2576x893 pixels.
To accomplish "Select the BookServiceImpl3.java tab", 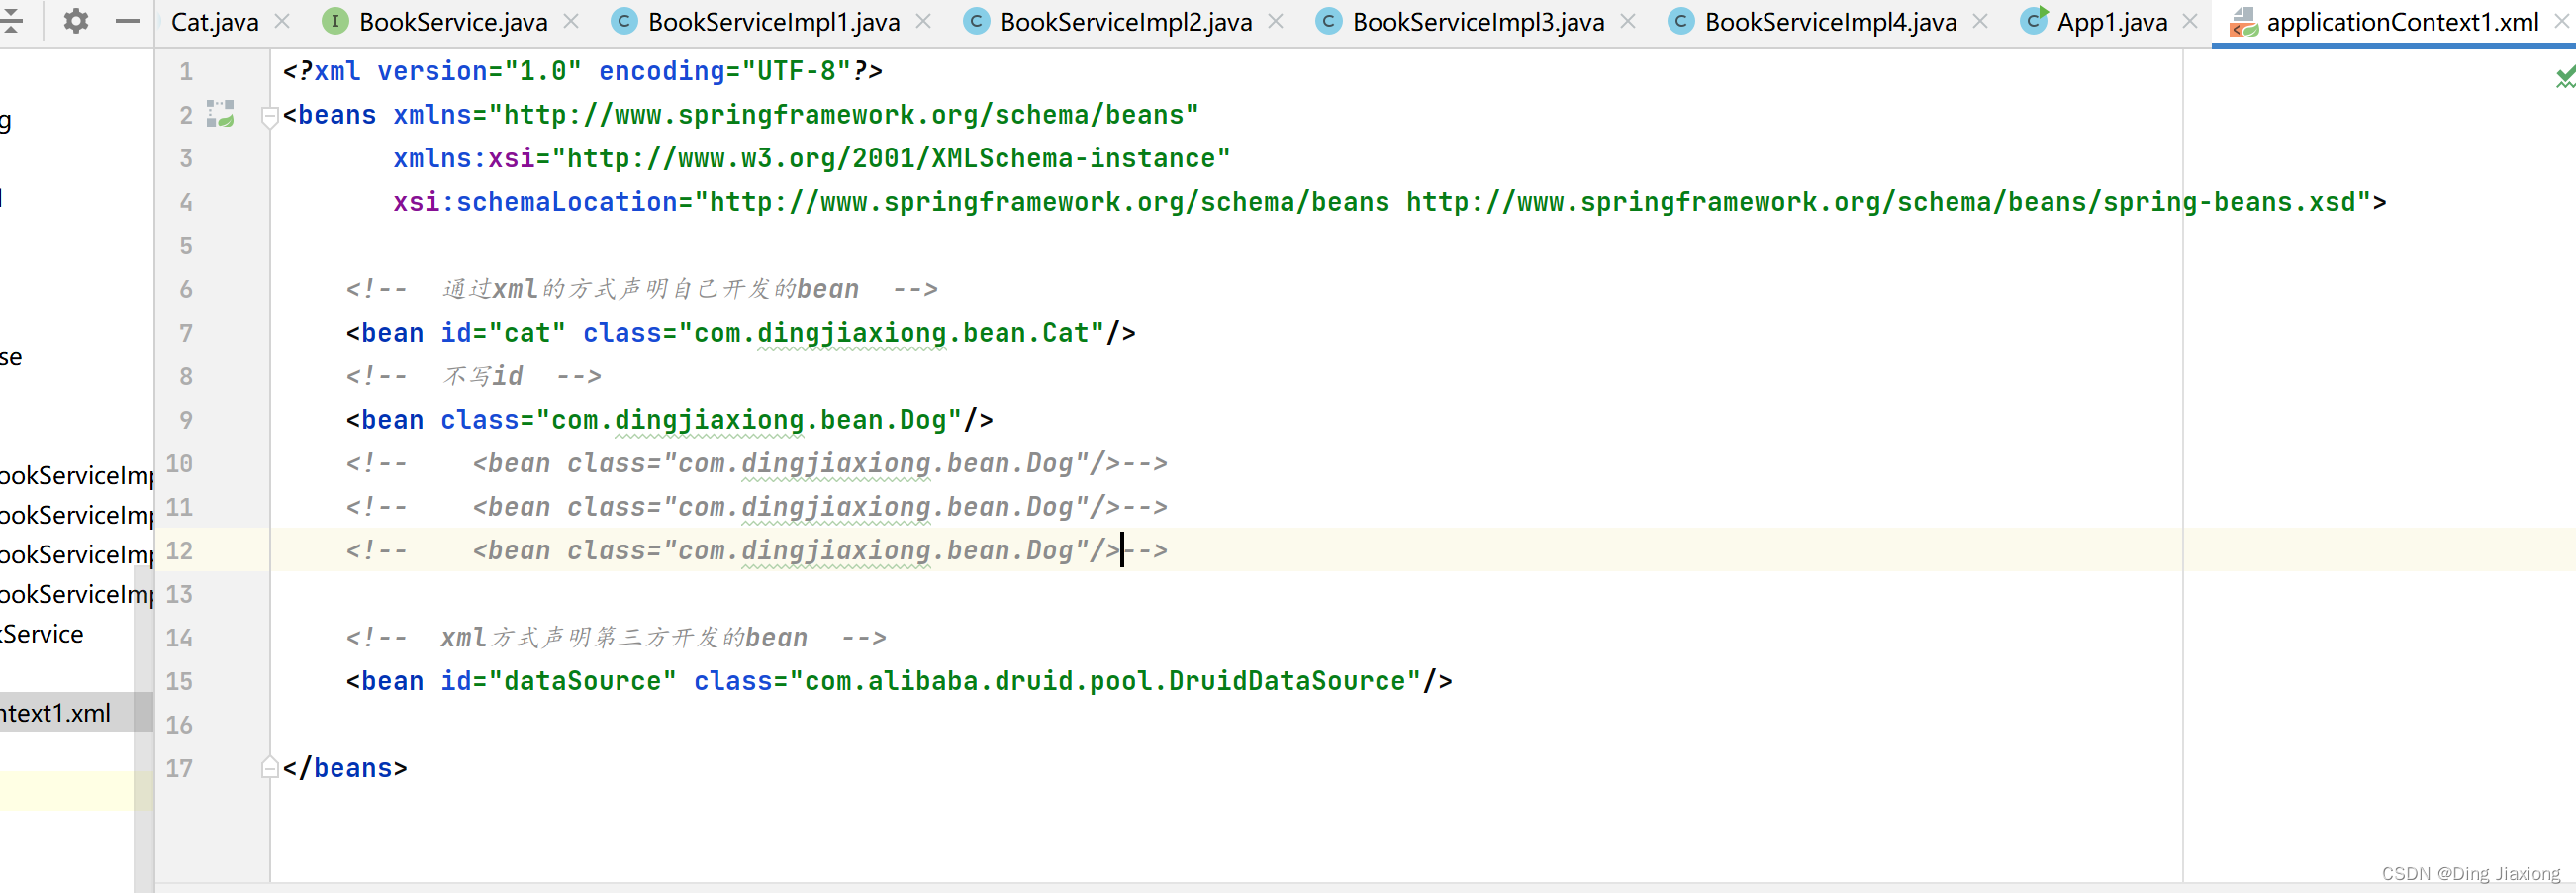I will tap(1478, 22).
